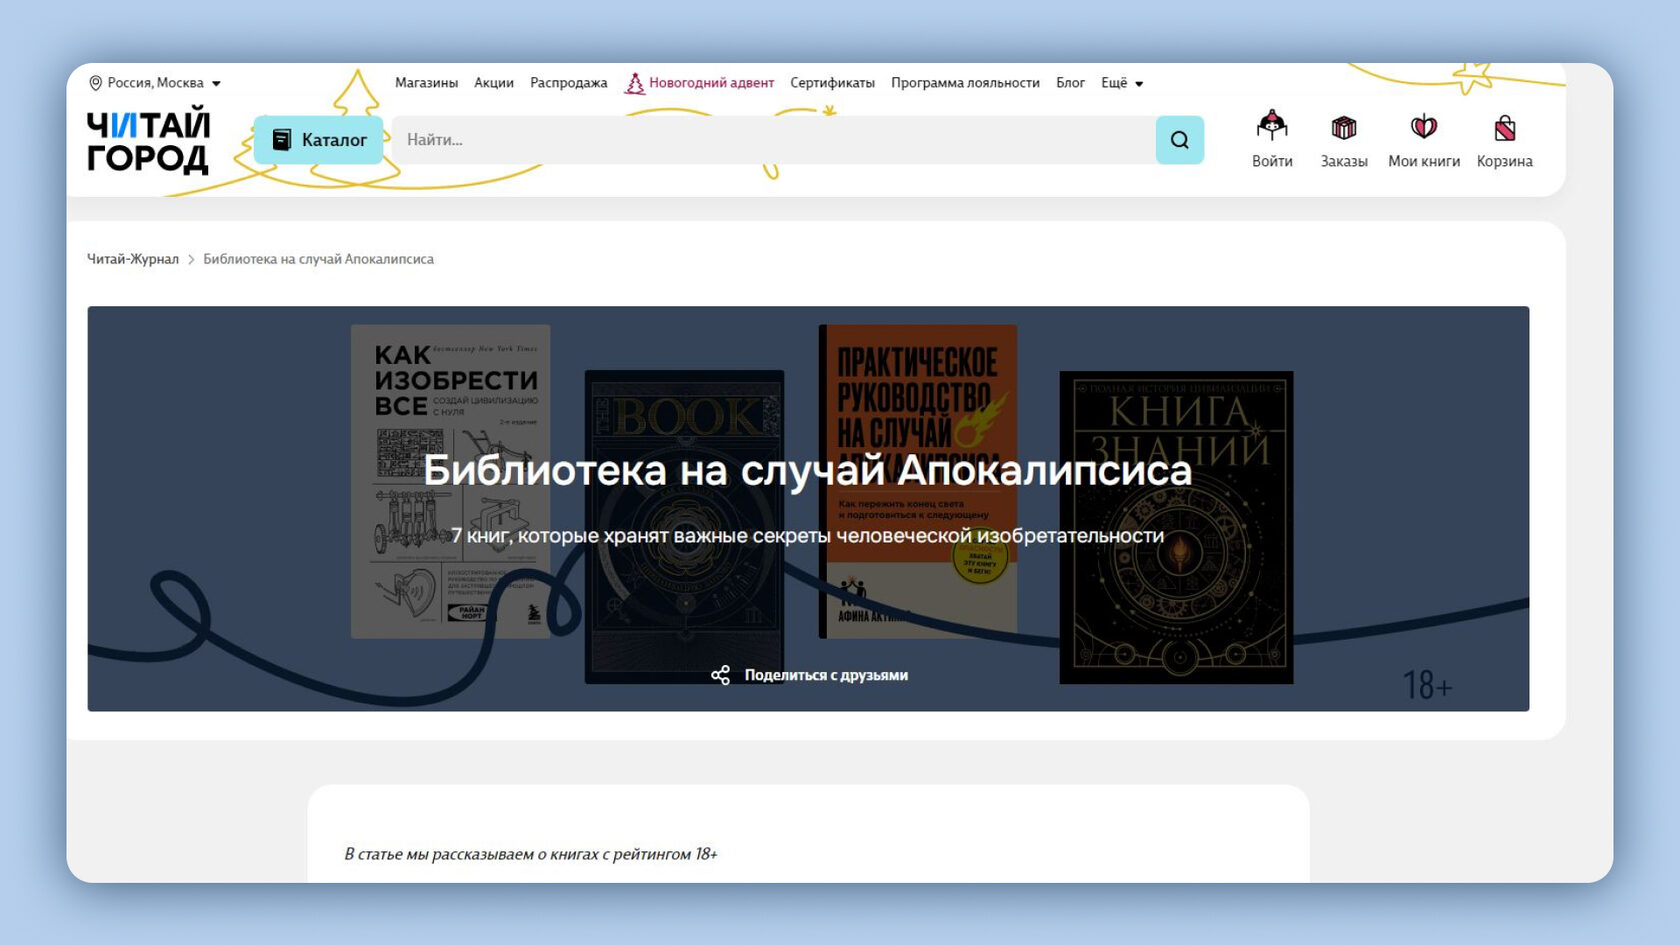The width and height of the screenshot is (1680, 945).
Task: Open the Мои книги heart icon
Action: (x=1424, y=127)
